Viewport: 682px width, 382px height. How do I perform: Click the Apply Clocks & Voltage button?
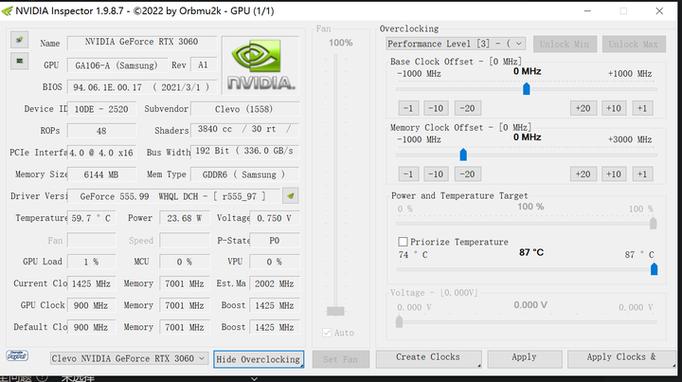622,358
